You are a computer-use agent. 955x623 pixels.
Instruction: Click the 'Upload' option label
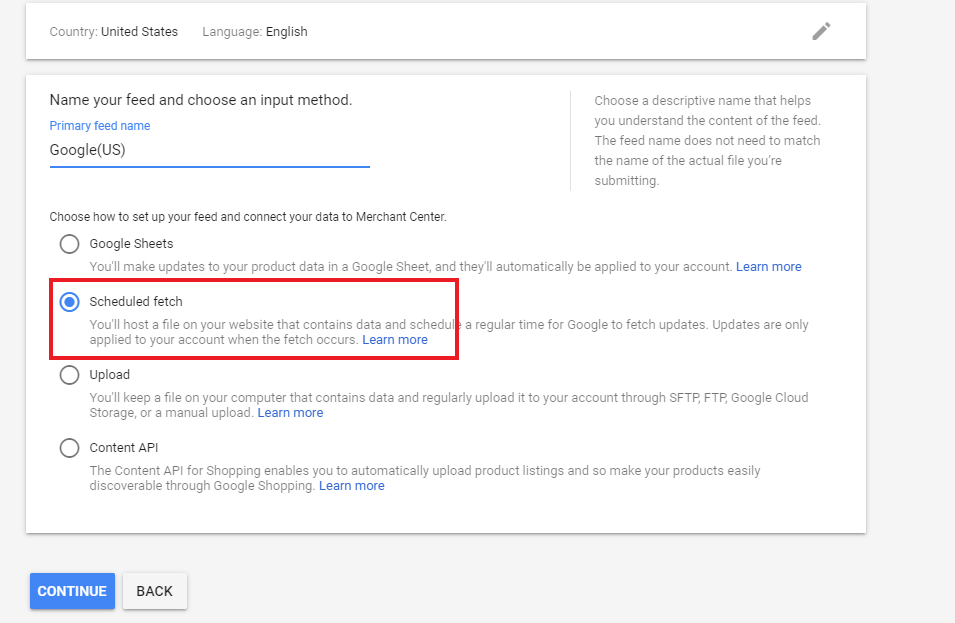coord(110,375)
